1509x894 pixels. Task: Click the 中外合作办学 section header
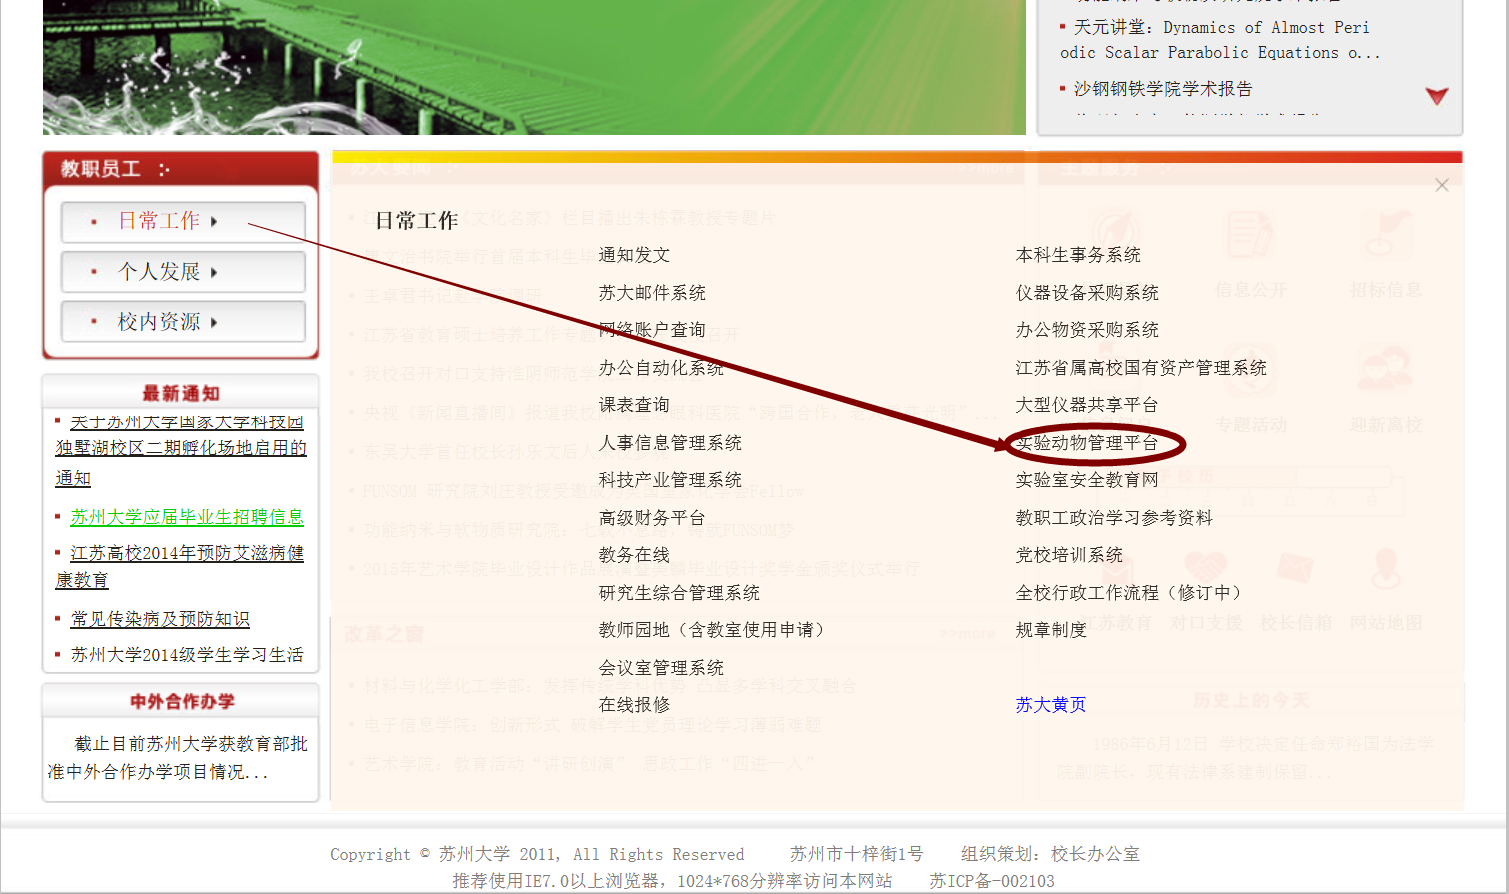(181, 701)
